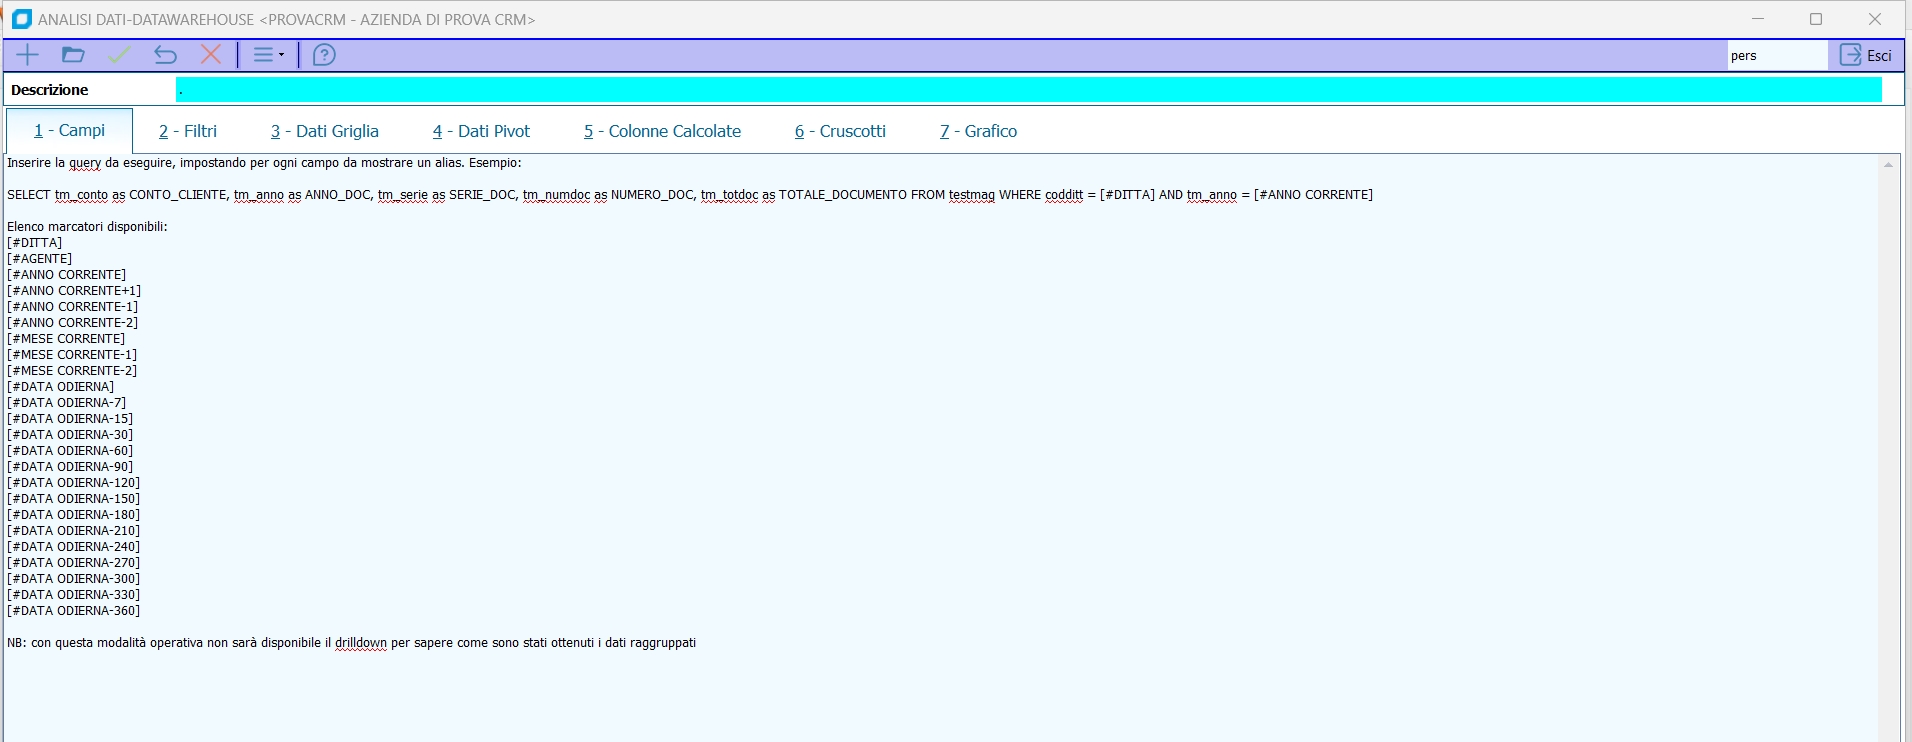Minimize the Analisi Dati window

pyautogui.click(x=1758, y=19)
